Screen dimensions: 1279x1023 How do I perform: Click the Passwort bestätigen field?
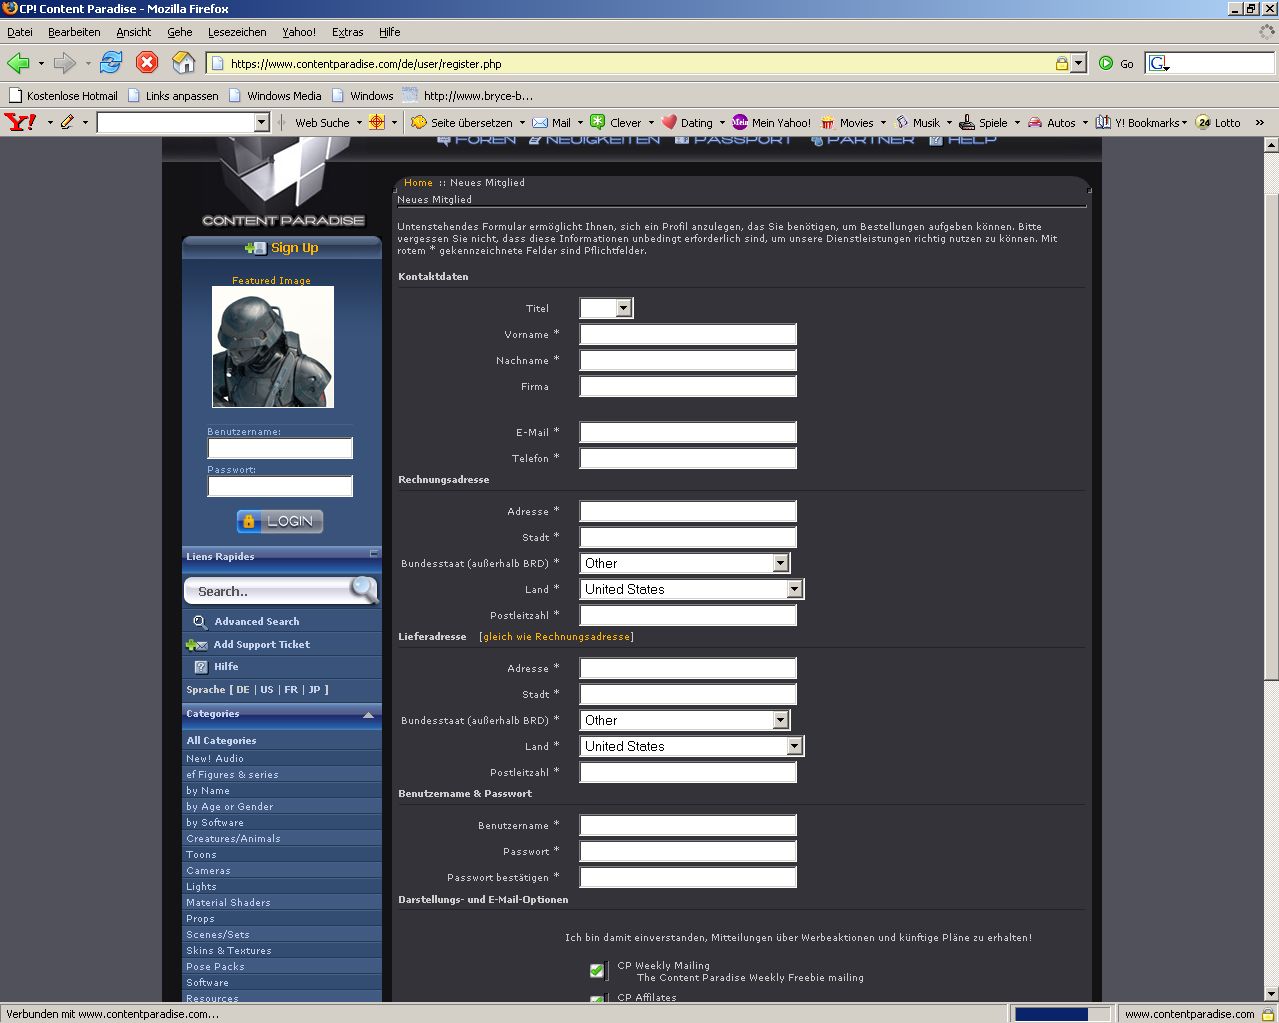coord(688,877)
